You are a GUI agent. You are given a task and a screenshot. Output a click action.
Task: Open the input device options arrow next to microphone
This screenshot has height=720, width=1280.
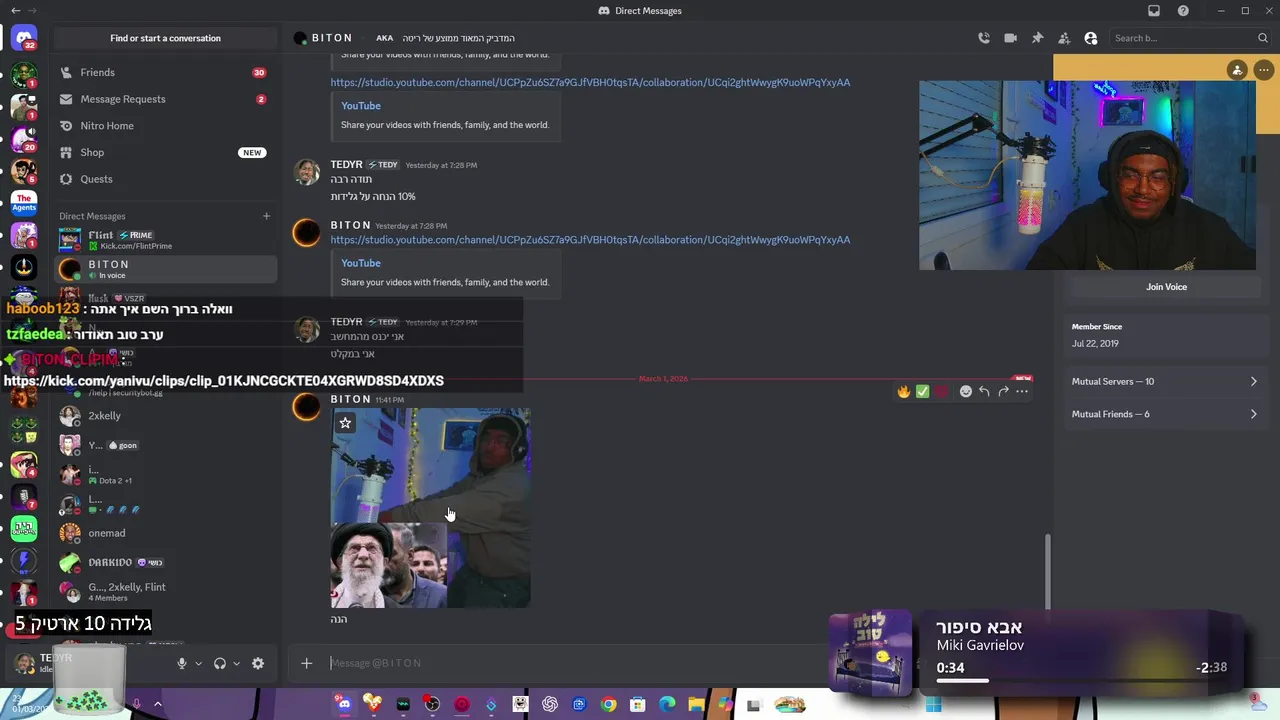pos(198,663)
